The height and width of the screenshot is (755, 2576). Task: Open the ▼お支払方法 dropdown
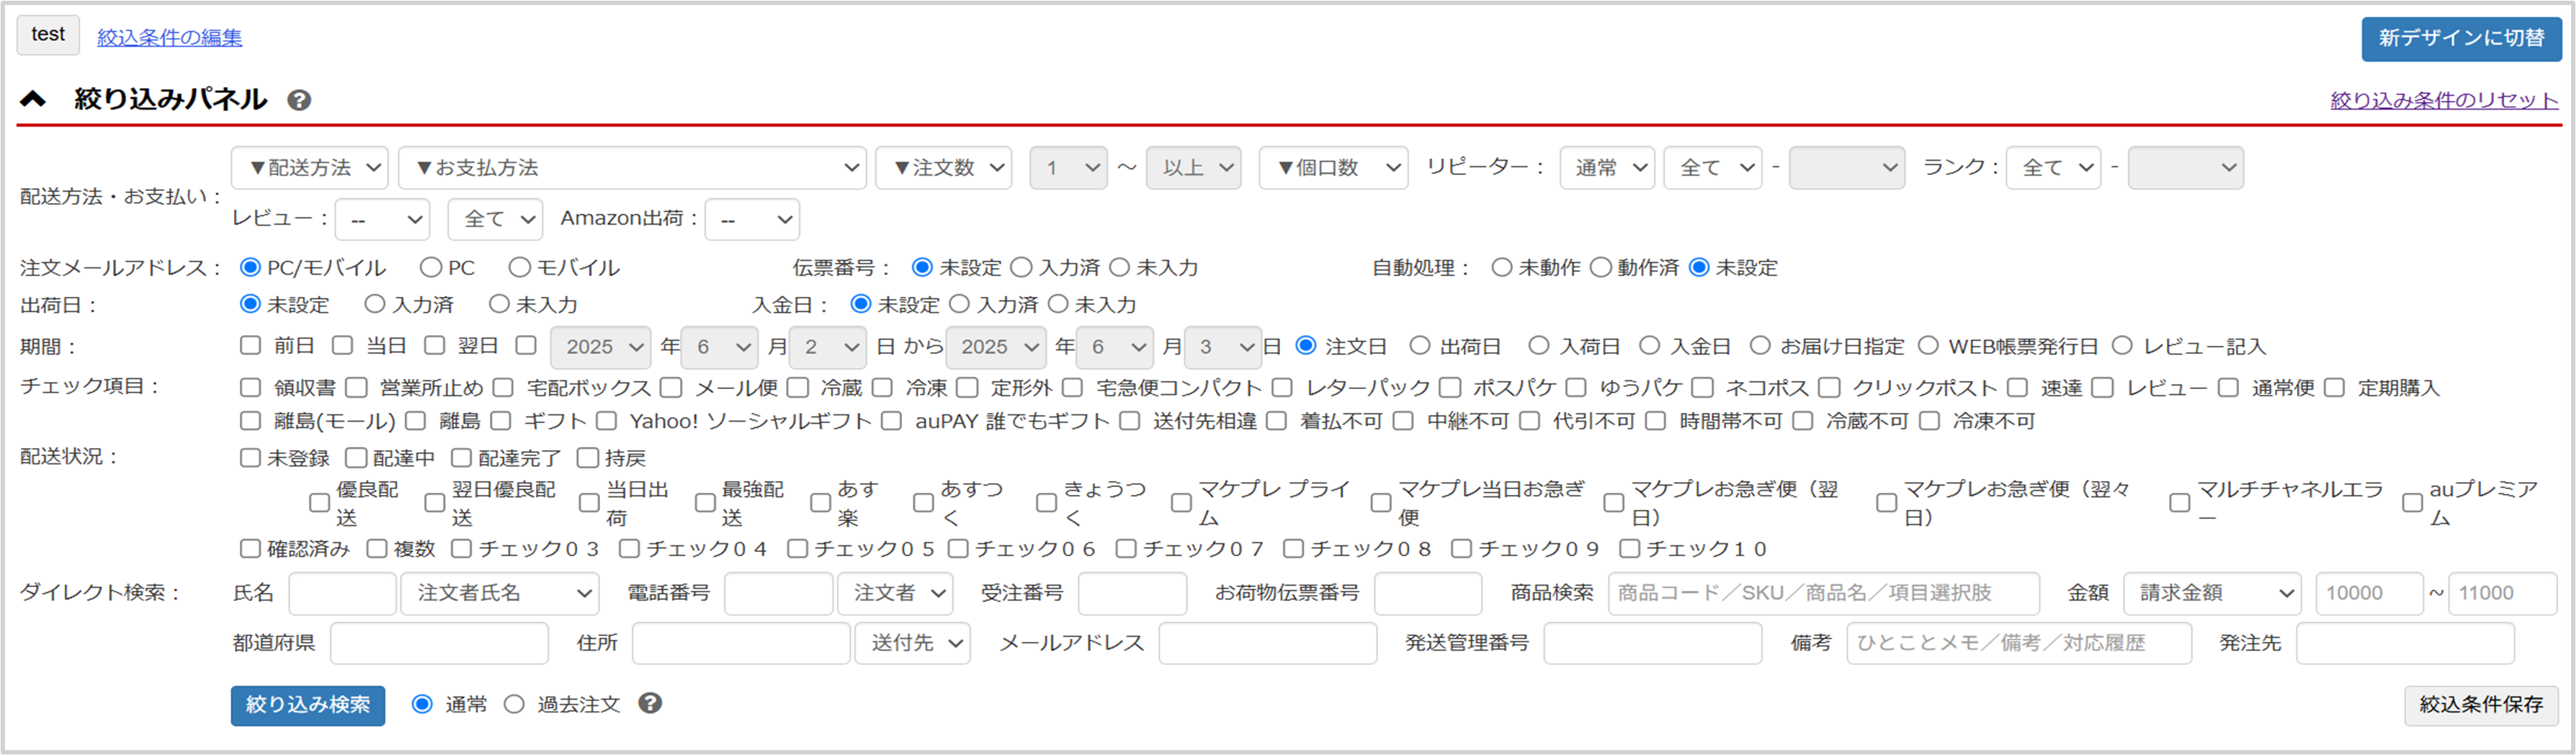coord(632,168)
